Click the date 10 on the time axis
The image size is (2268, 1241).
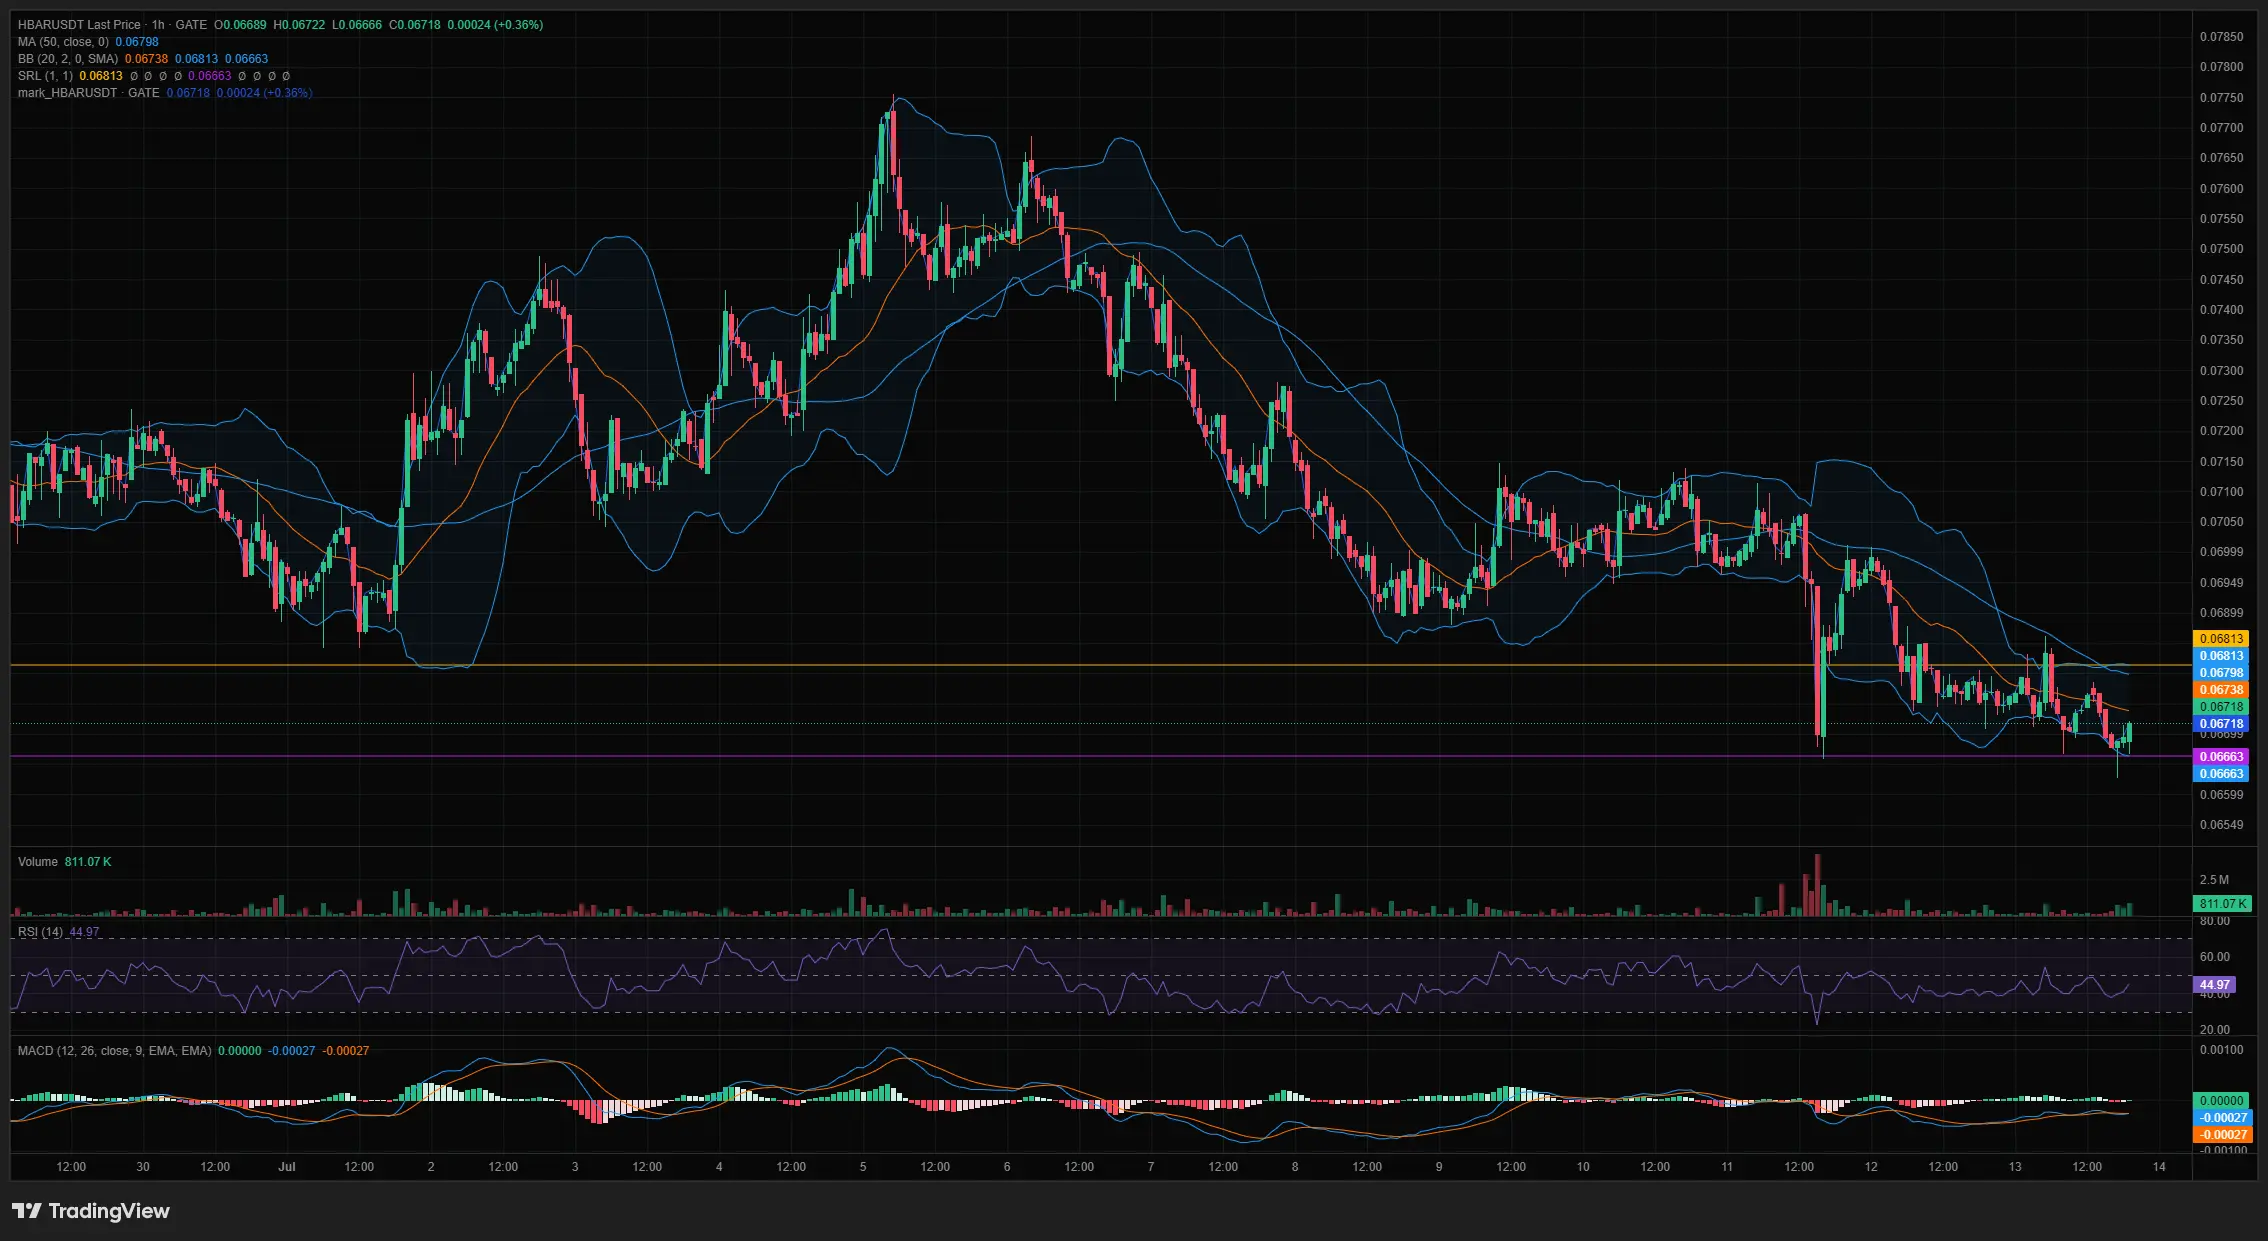pyautogui.click(x=1583, y=1166)
